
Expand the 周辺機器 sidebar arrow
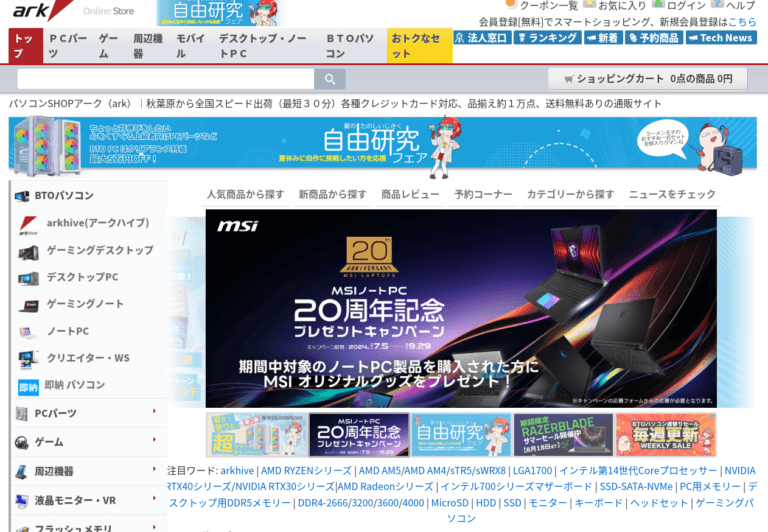(x=154, y=469)
